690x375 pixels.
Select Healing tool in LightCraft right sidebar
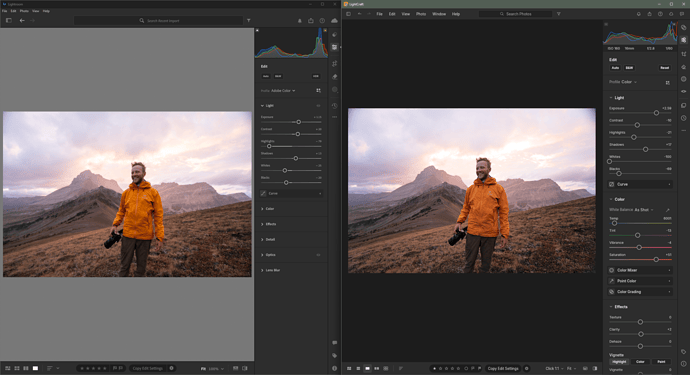(x=683, y=67)
